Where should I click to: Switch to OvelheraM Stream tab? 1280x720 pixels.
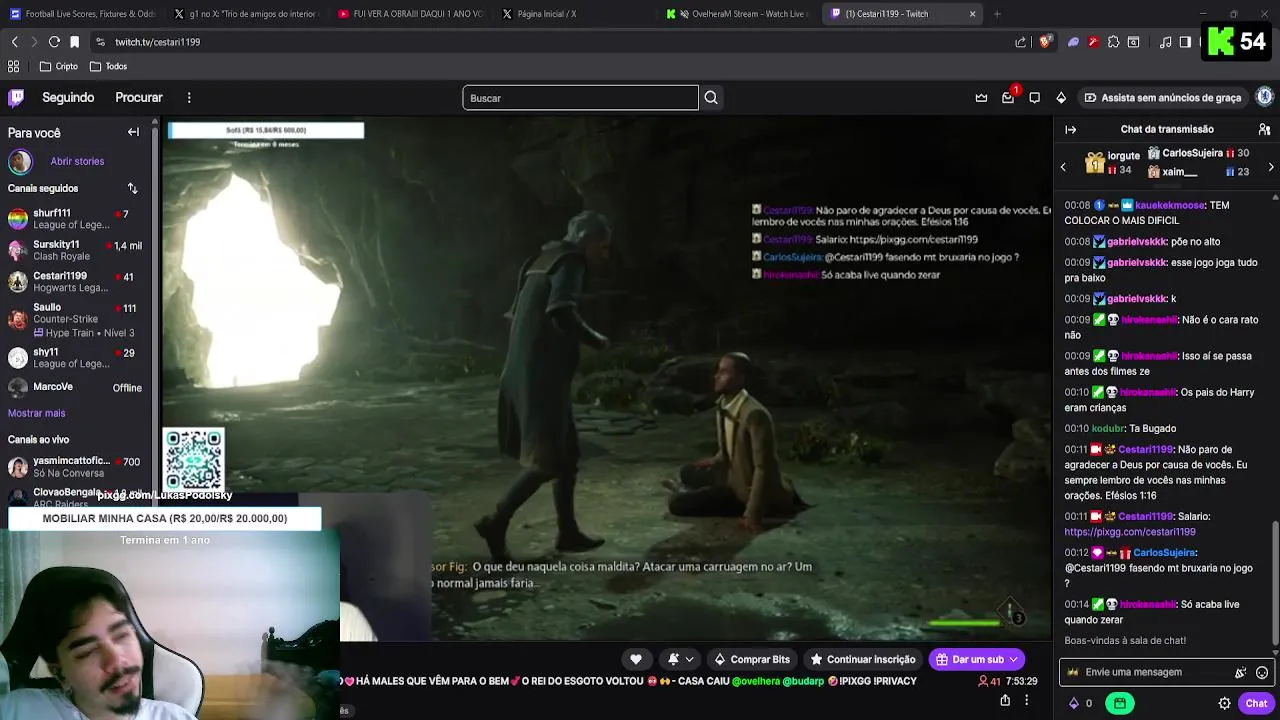click(738, 14)
